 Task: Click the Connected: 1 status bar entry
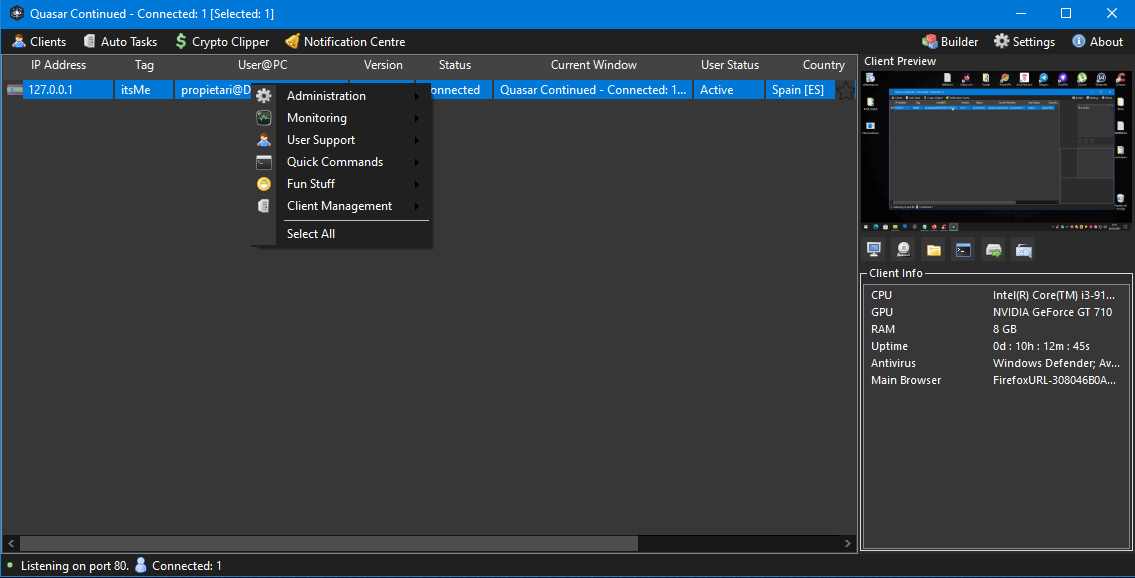[179, 566]
